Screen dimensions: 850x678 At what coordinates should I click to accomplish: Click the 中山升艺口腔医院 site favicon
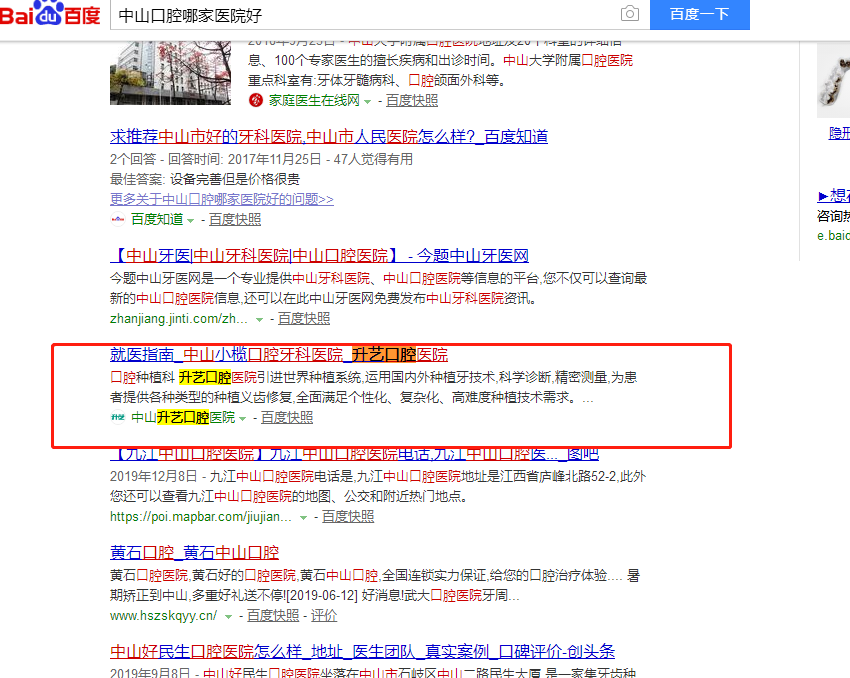(x=118, y=417)
